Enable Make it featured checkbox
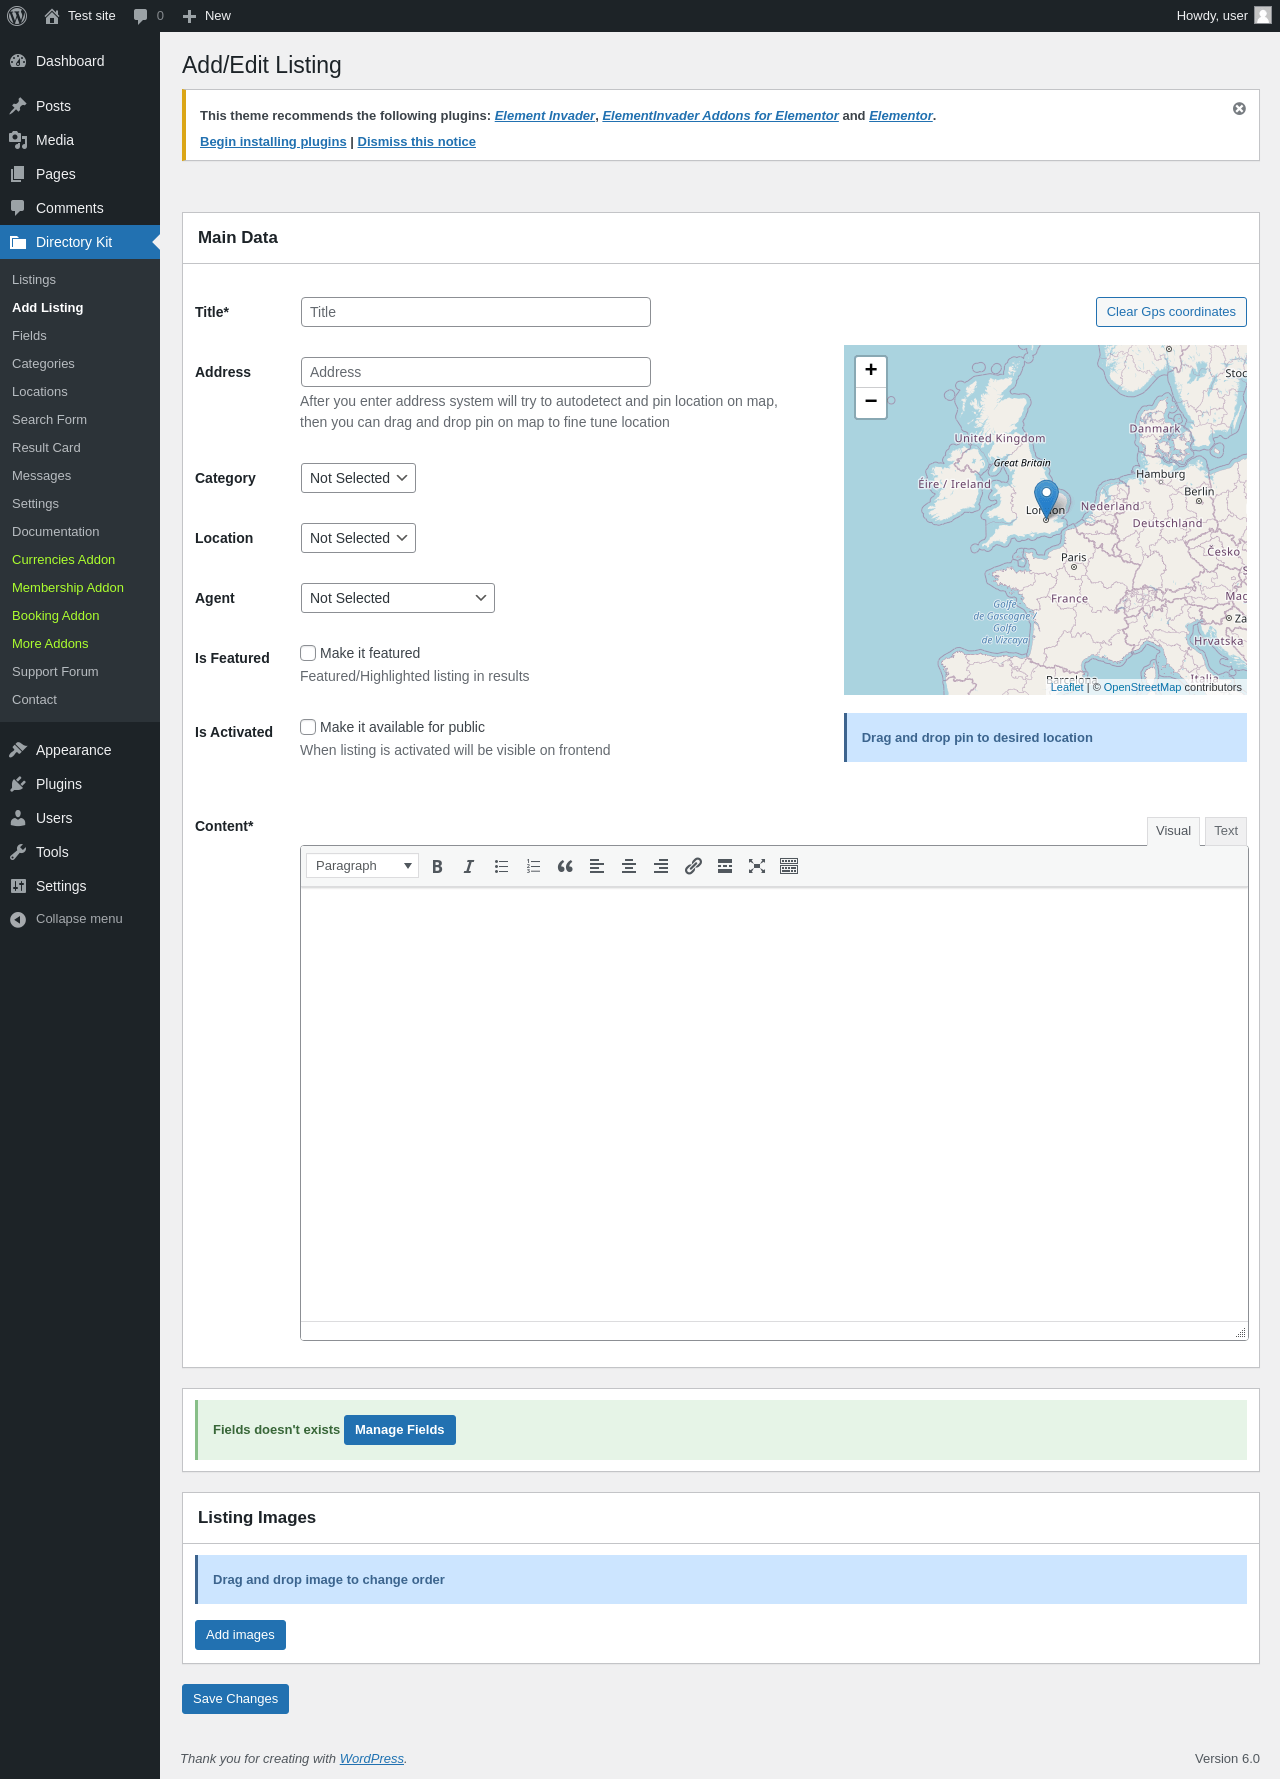 pos(309,653)
